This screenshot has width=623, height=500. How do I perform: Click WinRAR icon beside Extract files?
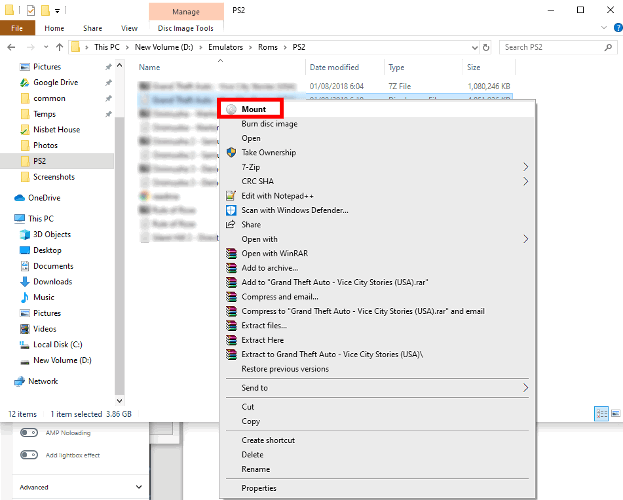(231, 326)
